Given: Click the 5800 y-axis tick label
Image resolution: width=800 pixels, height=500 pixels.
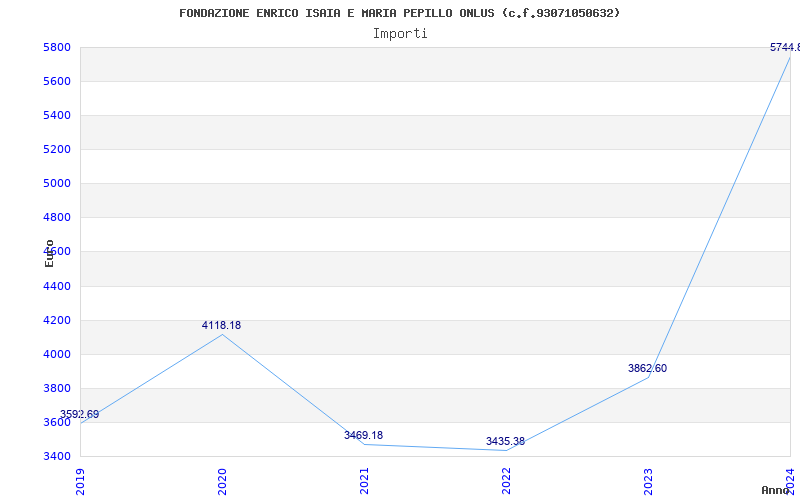Looking at the screenshot, I should pyautogui.click(x=57, y=47).
